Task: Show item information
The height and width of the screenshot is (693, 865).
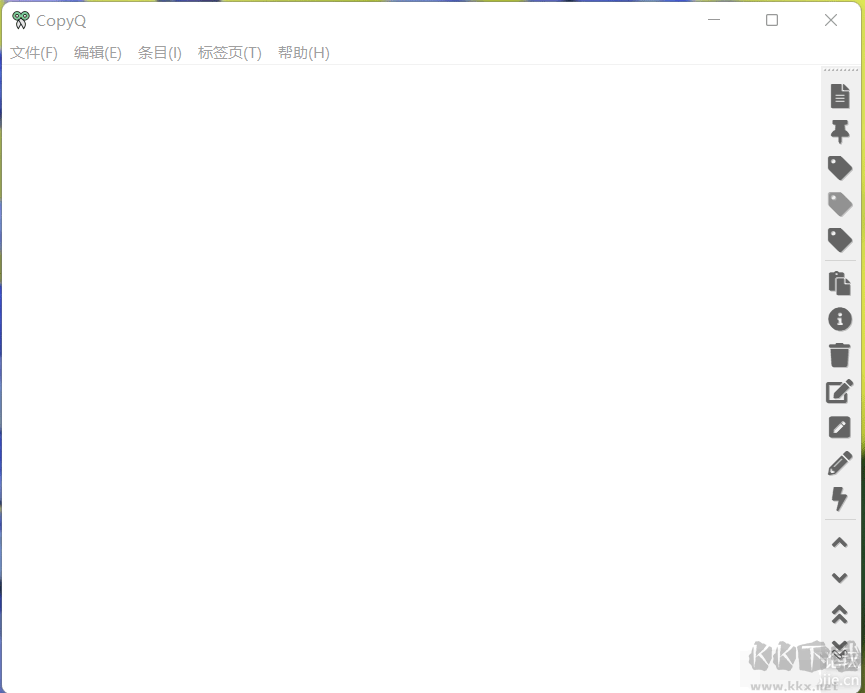Action: point(839,319)
